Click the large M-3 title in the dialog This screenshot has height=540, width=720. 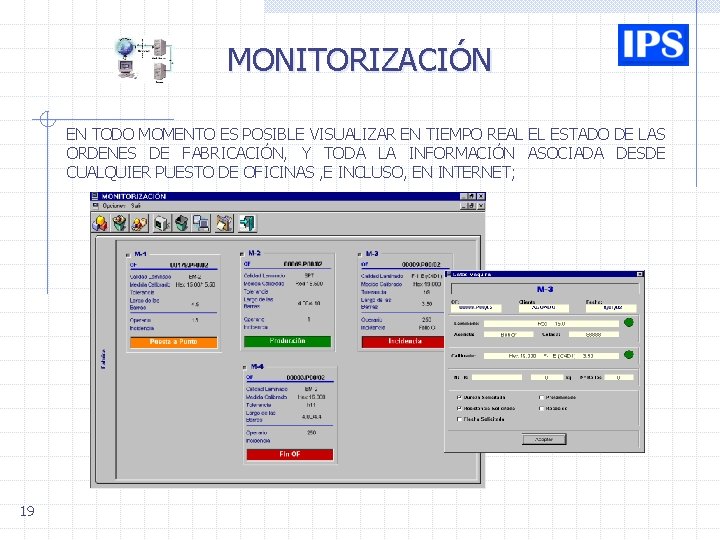click(x=545, y=289)
